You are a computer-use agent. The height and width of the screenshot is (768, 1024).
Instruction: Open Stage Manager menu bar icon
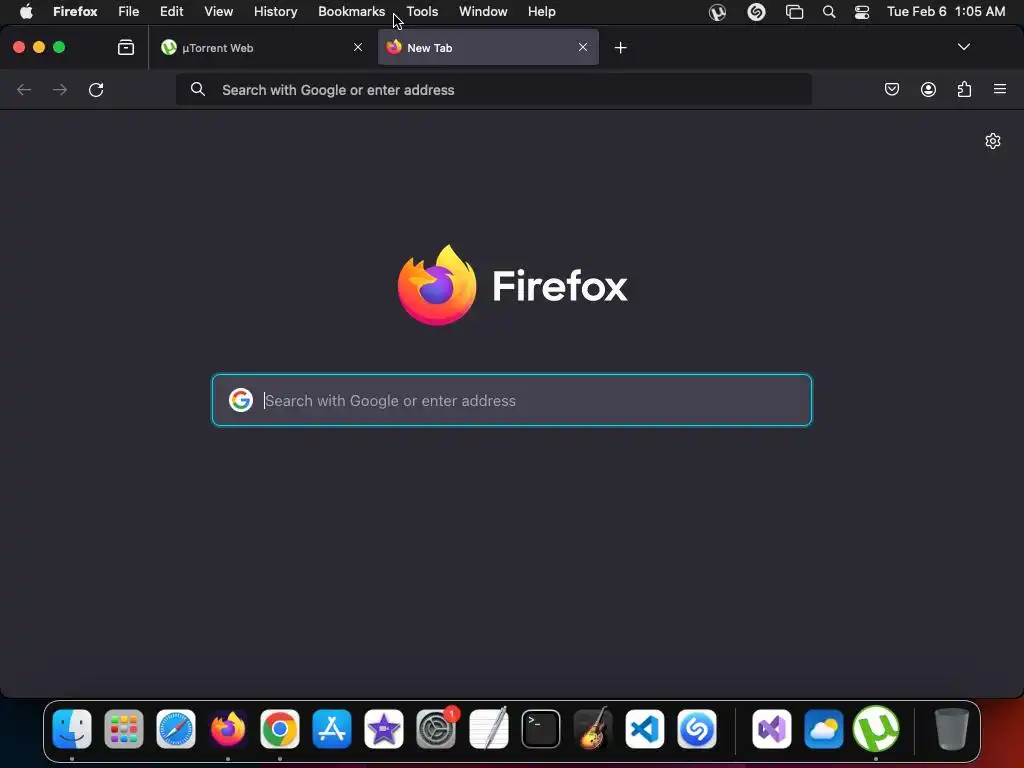click(794, 12)
